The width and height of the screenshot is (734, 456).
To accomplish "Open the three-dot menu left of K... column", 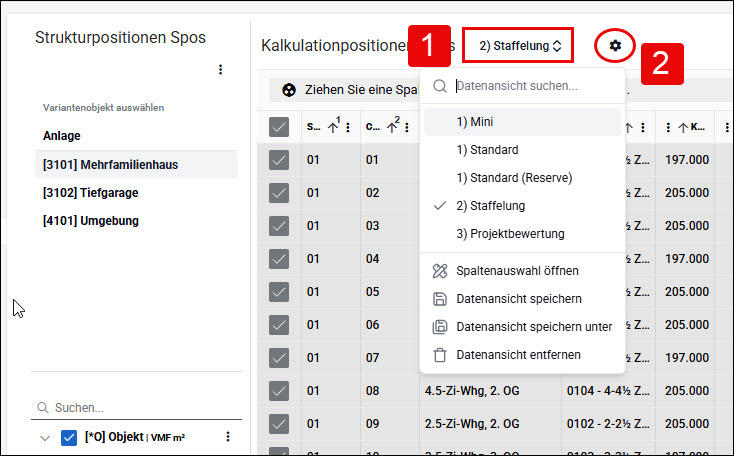I will pyautogui.click(x=668, y=127).
